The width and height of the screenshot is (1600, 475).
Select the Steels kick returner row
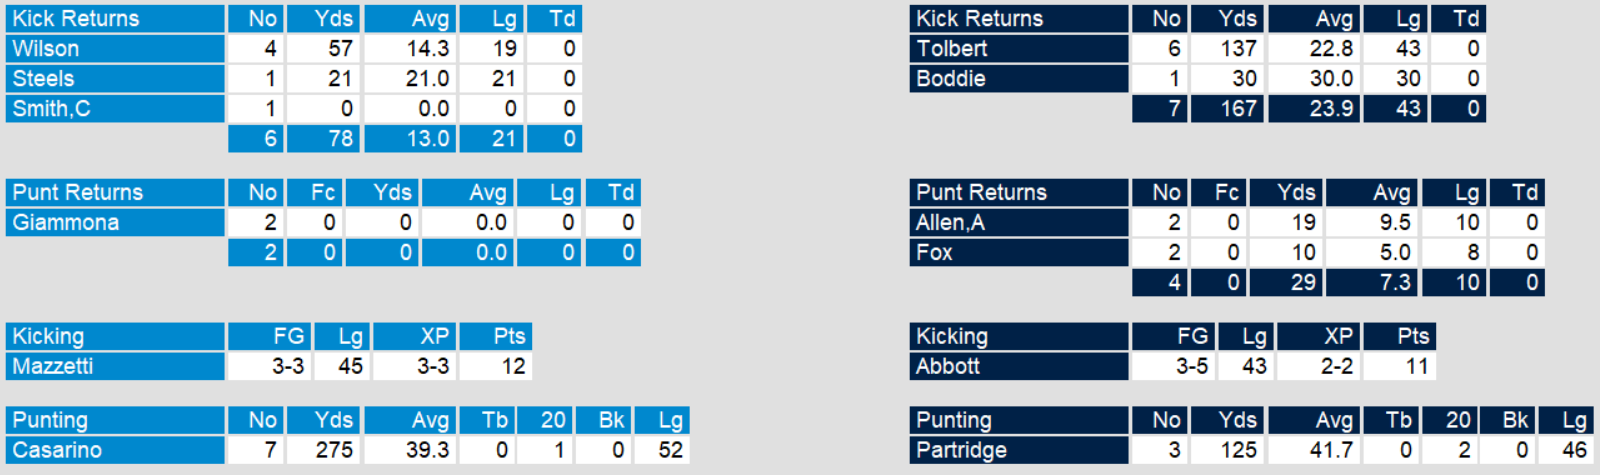click(x=43, y=79)
